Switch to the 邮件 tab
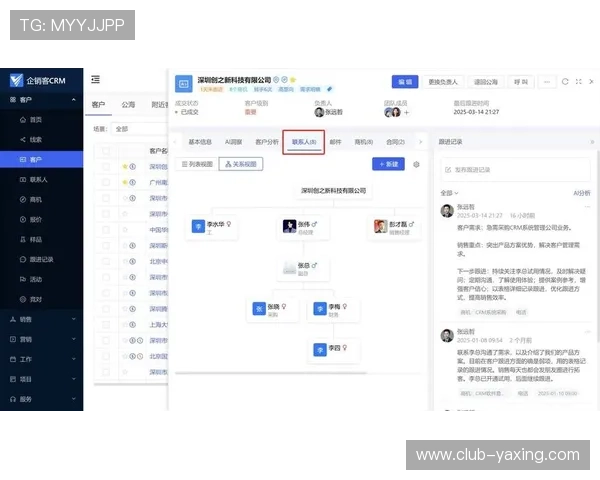Image resolution: width=600 pixels, height=480 pixels. click(335, 142)
